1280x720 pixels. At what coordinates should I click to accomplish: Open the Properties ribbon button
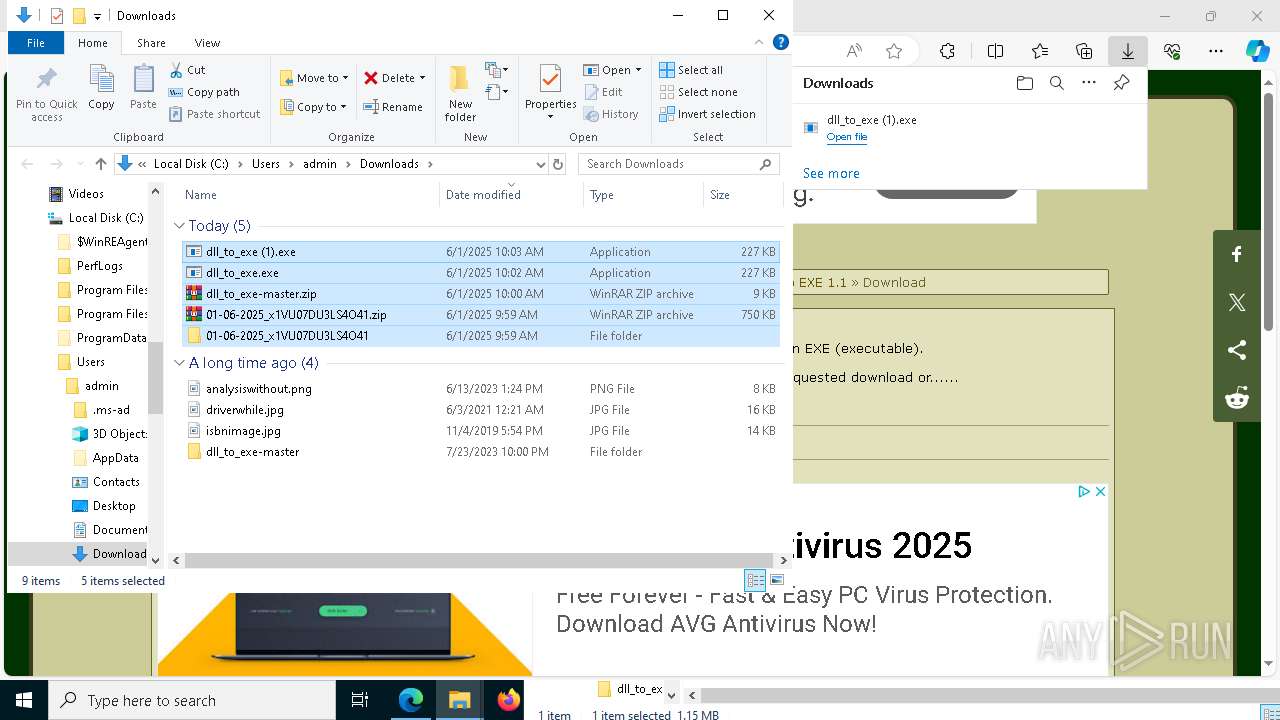[550, 92]
